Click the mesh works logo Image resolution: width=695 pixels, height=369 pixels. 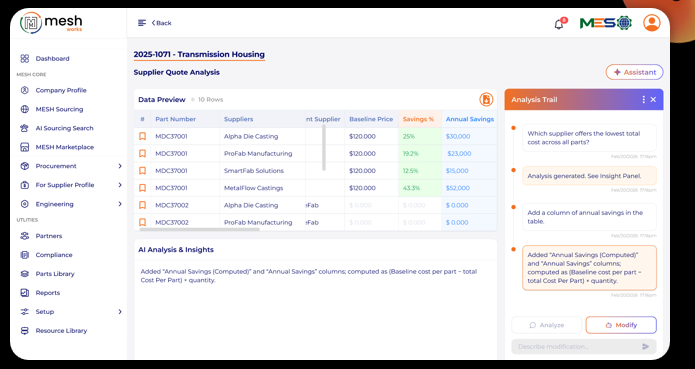51,23
